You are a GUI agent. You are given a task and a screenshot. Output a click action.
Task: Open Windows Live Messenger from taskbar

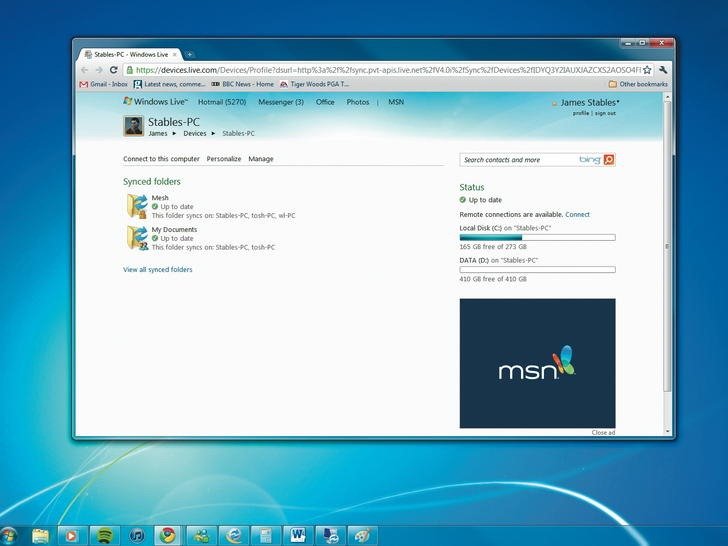point(201,536)
